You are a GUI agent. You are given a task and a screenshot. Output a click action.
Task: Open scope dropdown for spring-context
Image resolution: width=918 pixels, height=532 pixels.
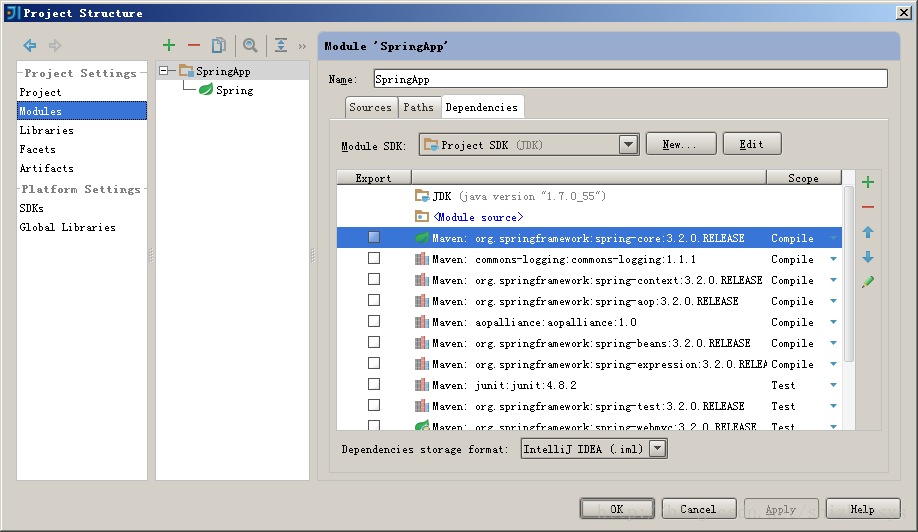pyautogui.click(x=833, y=280)
